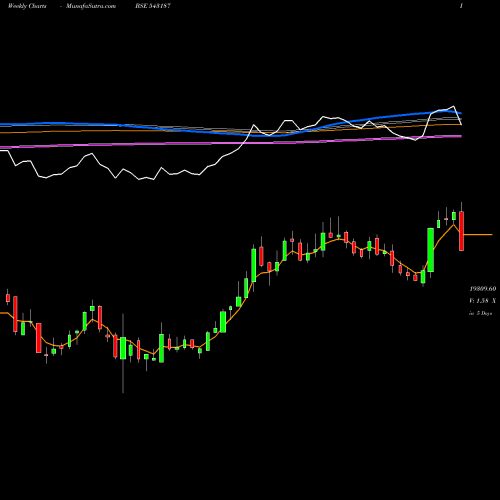This screenshot has width=500, height=500.
Task: Click the 'V: 1.58 X' volume text
Action: 482,301
